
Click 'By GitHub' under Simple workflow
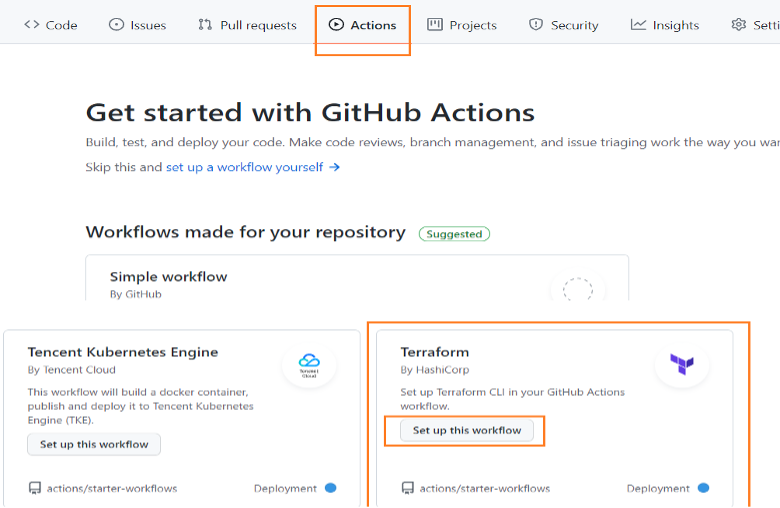pyautogui.click(x=136, y=294)
